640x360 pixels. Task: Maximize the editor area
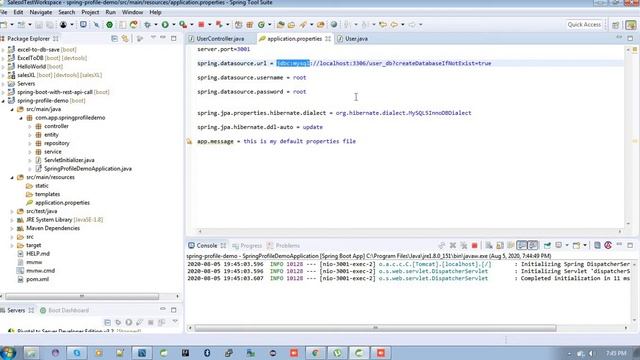tap(630, 38)
